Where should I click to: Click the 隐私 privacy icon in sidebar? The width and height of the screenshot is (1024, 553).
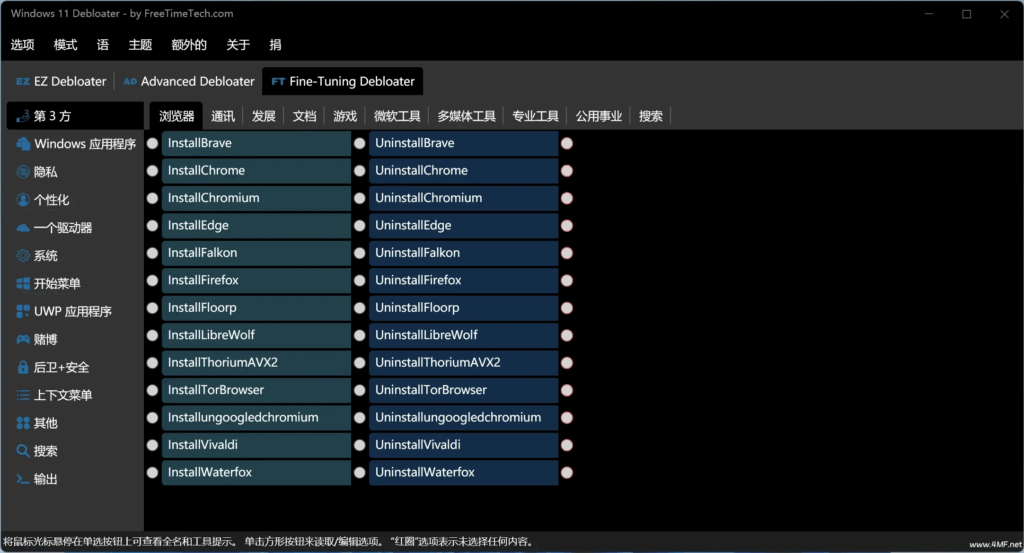(23, 172)
